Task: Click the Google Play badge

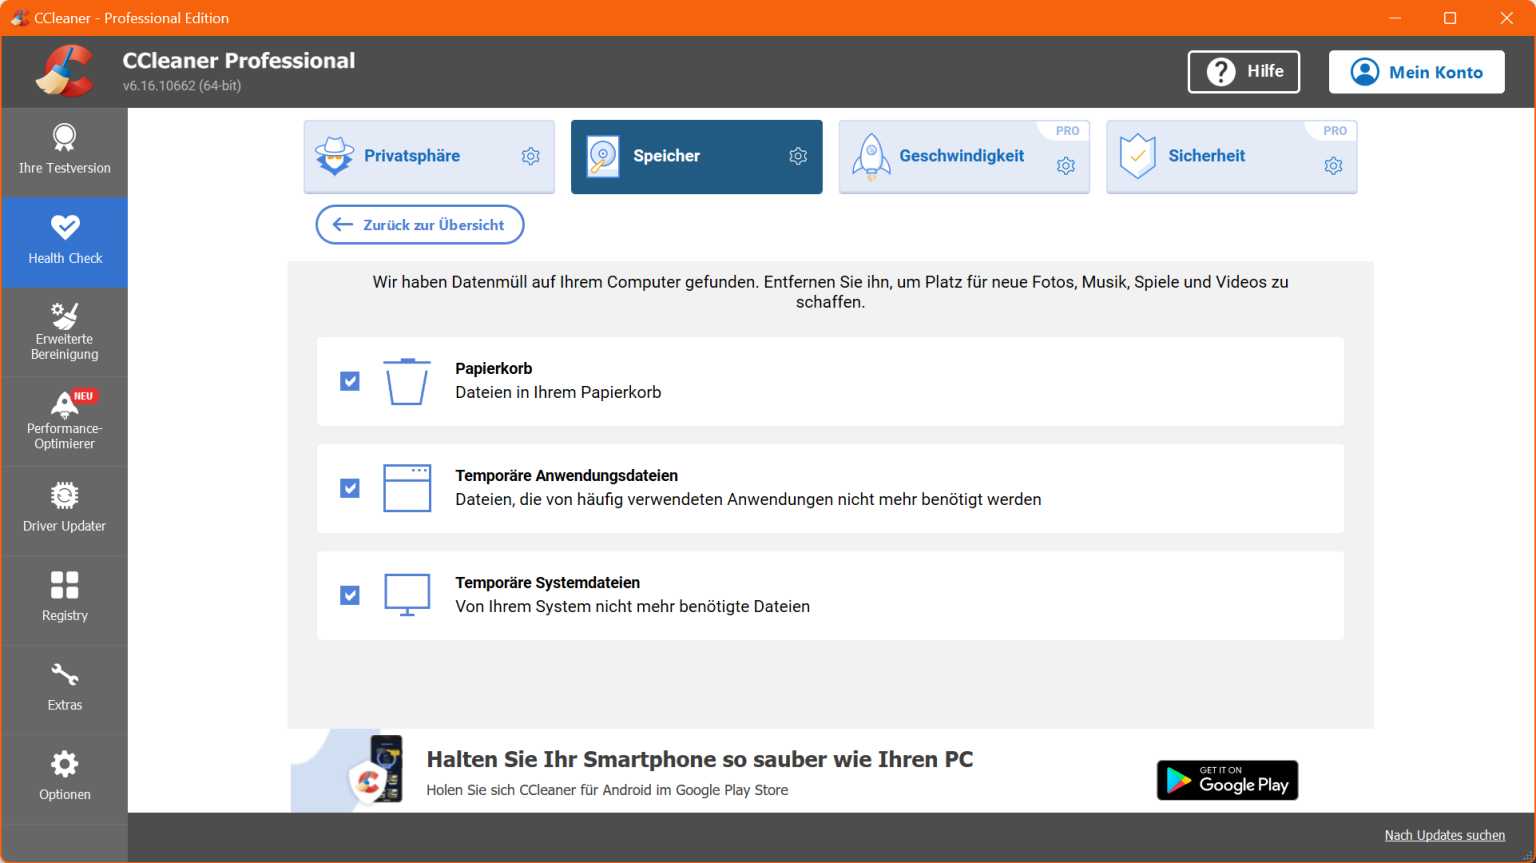Action: [x=1227, y=780]
